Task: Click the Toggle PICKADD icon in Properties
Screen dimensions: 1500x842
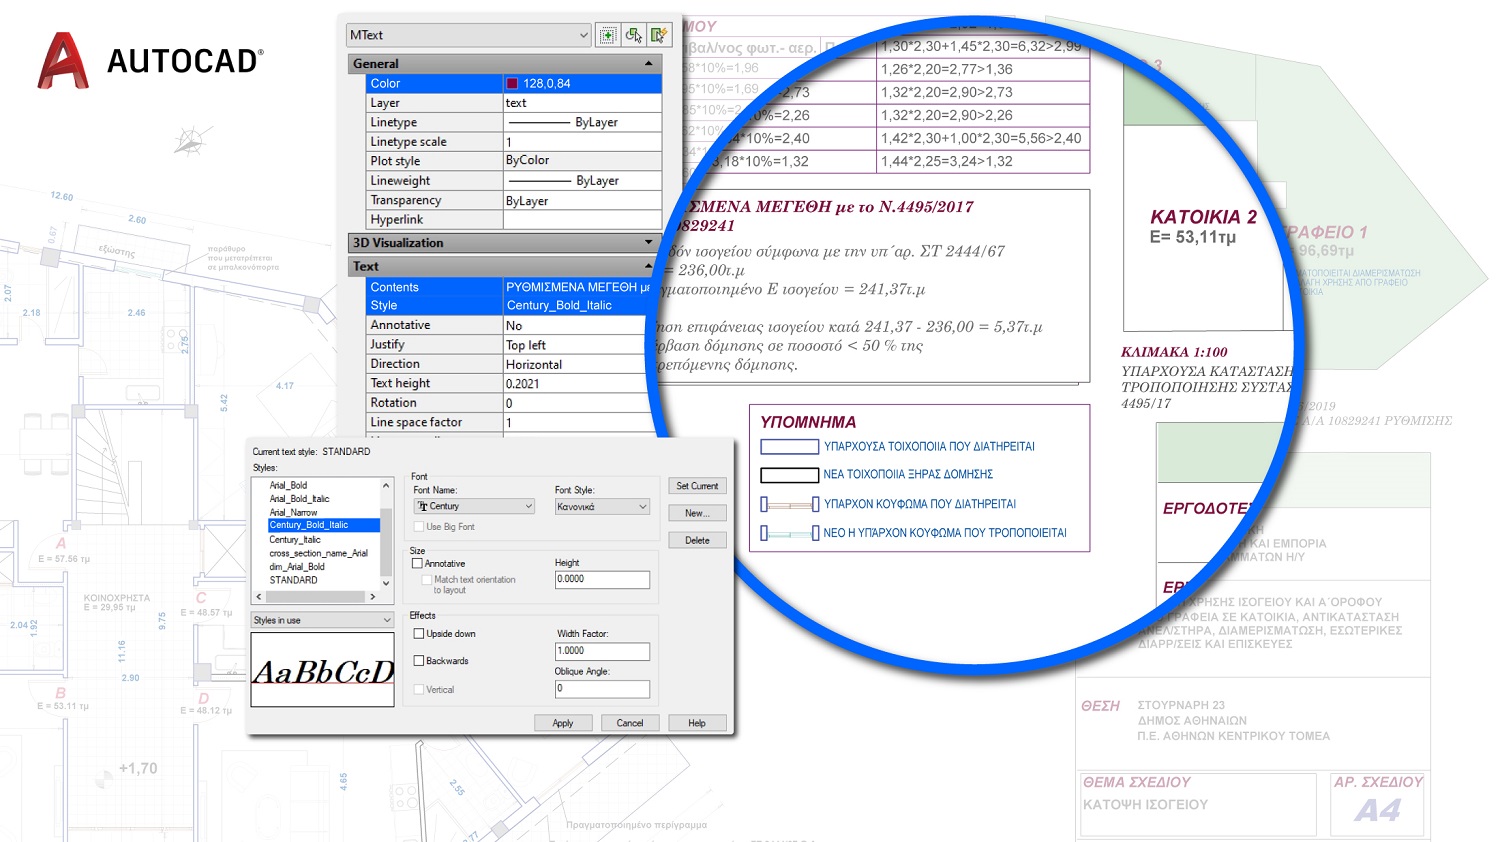Action: (608, 35)
